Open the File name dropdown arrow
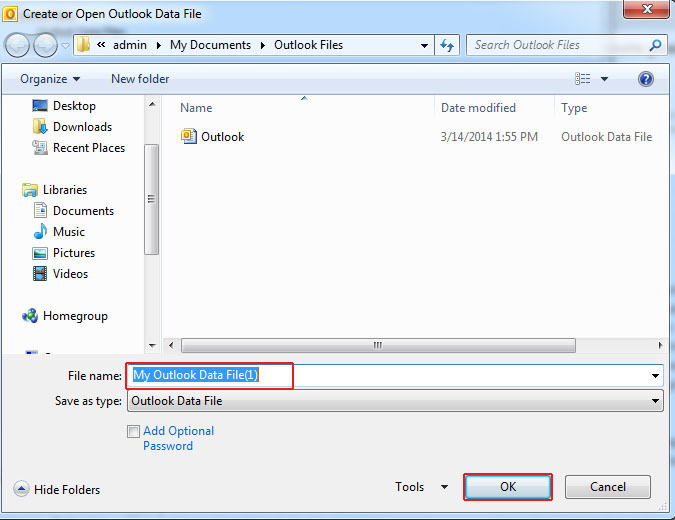 click(655, 376)
